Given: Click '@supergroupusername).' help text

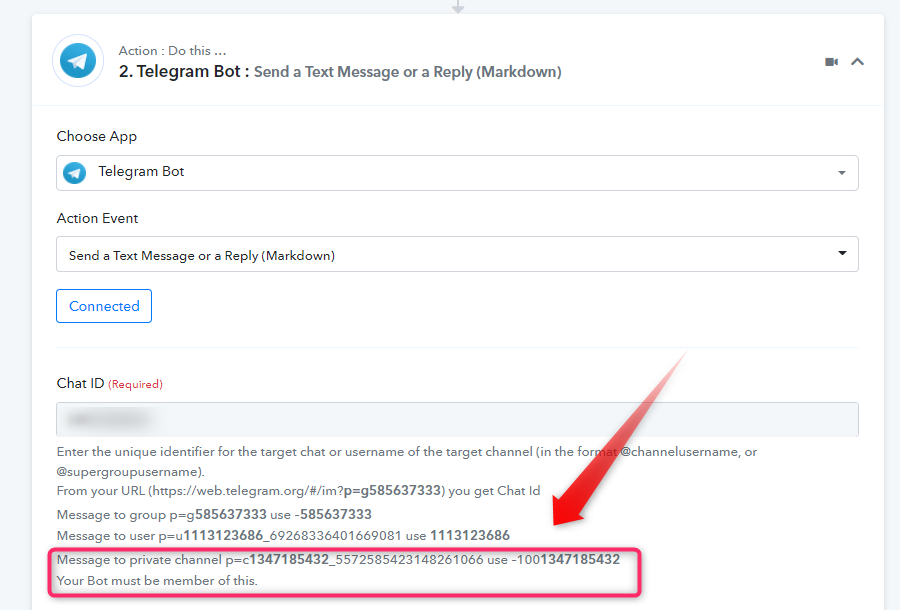Looking at the screenshot, I should [x=130, y=472].
